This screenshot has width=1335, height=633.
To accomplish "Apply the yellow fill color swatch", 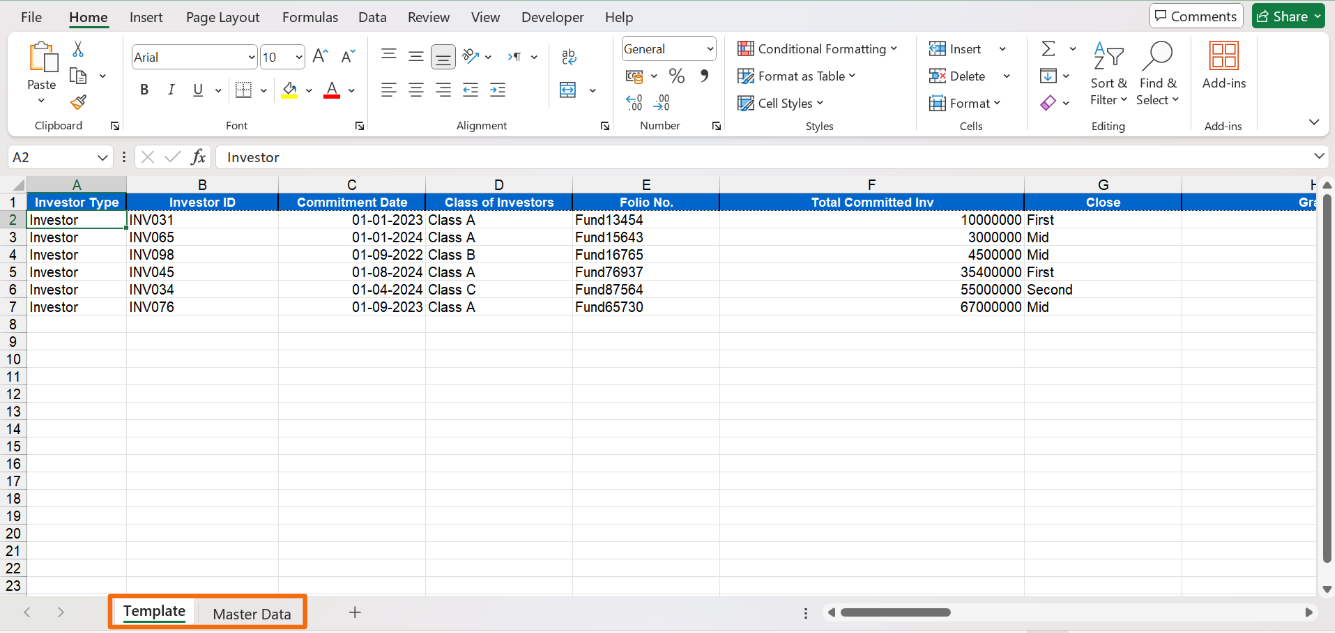I will pyautogui.click(x=289, y=90).
